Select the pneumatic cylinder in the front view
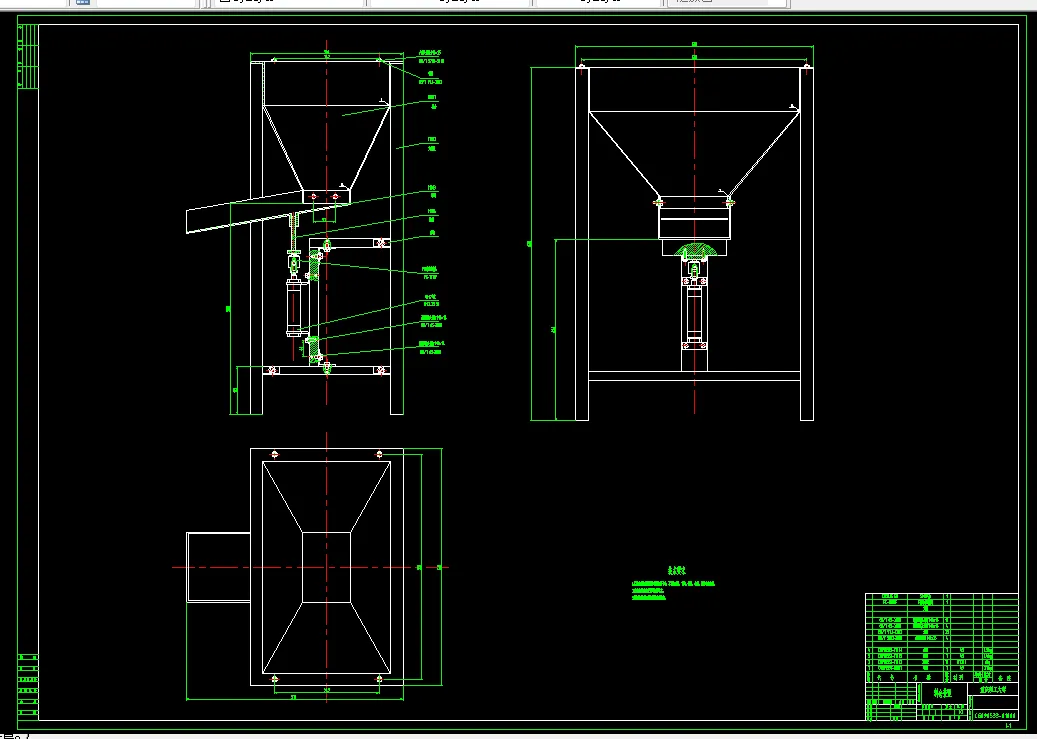Image resolution: width=1037 pixels, height=739 pixels. 295,308
